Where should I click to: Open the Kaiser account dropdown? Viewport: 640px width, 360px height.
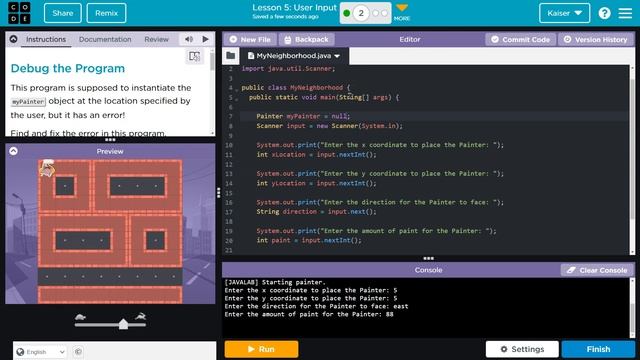[564, 13]
